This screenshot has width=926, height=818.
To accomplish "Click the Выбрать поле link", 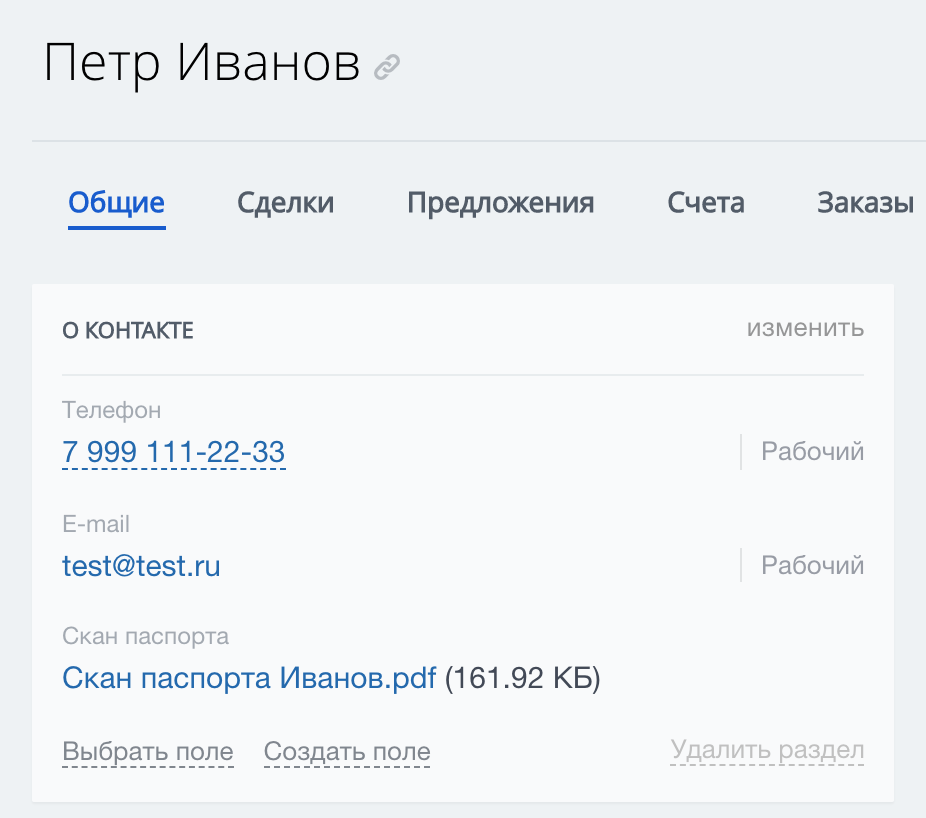I will click(148, 751).
